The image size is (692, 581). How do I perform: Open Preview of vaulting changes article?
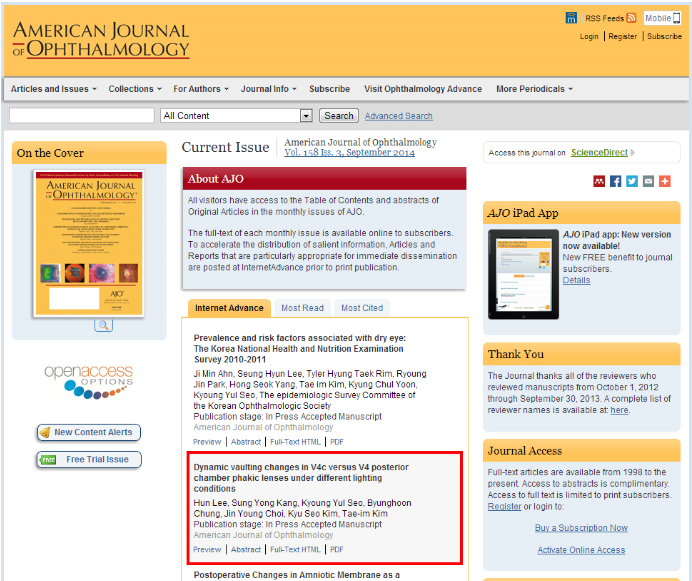coord(207,550)
